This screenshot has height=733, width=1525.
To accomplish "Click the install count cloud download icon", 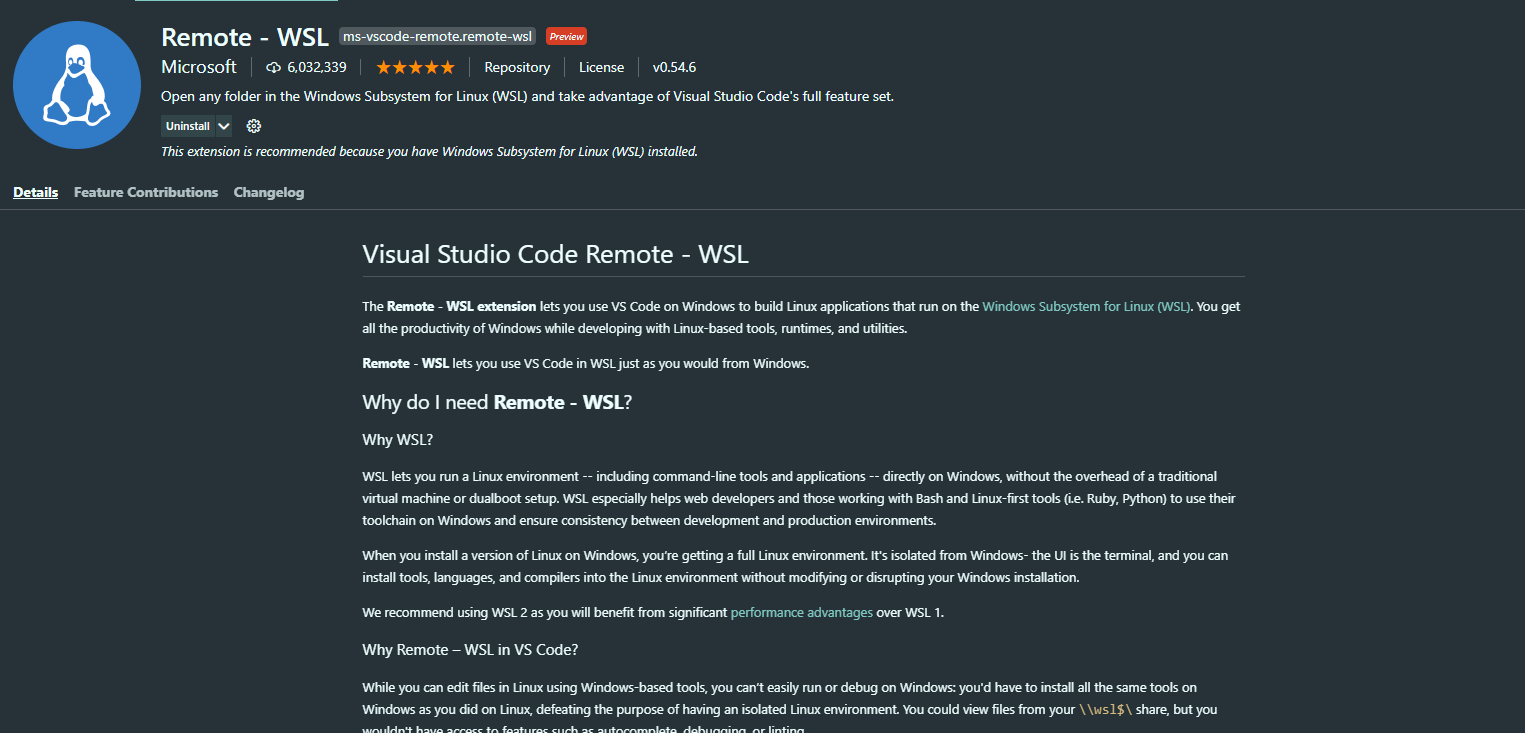I will pos(274,68).
